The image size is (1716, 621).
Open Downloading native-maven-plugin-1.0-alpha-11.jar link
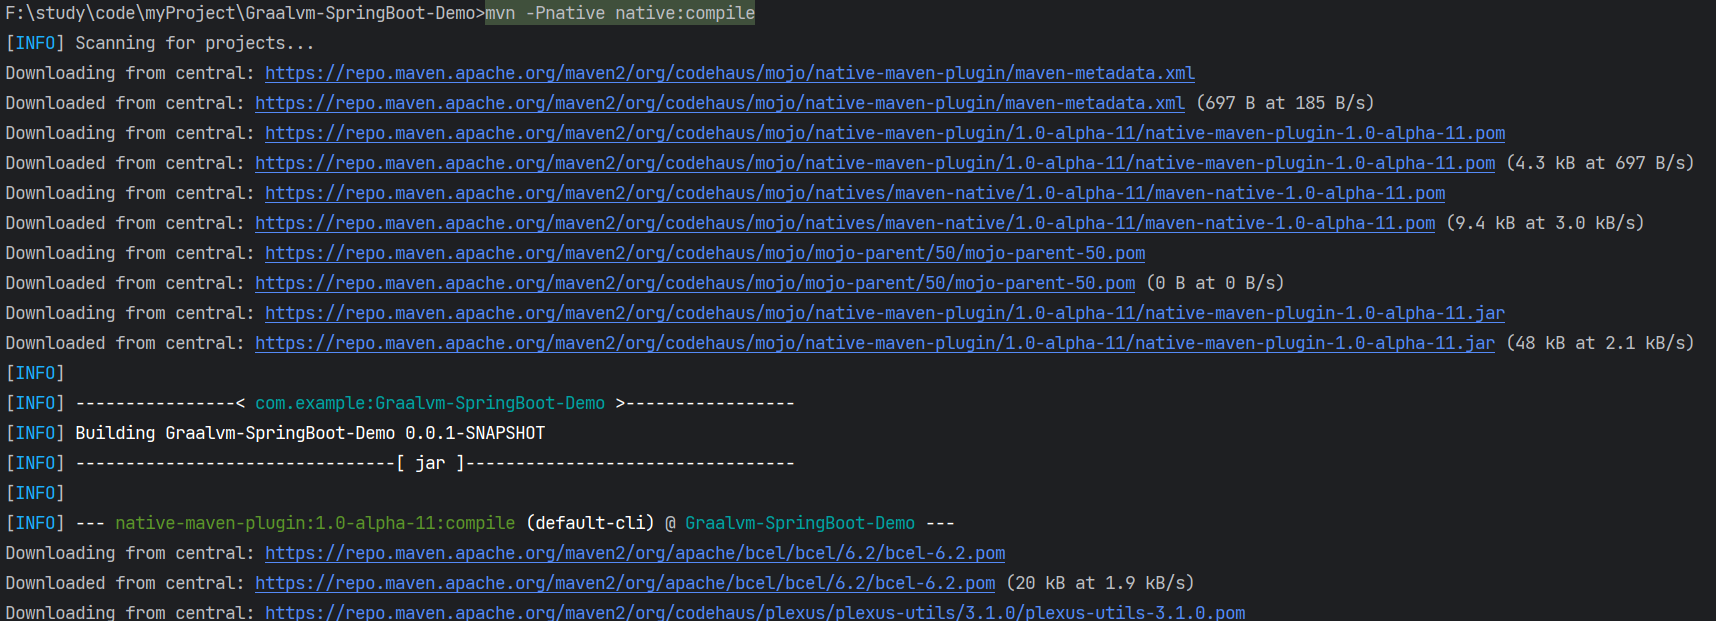(885, 313)
